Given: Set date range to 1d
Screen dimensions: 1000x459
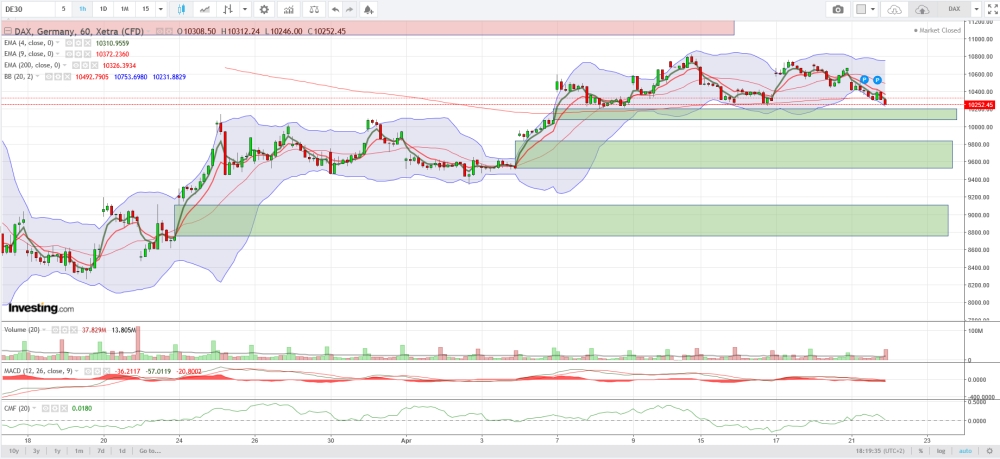Looking at the screenshot, I should click(x=122, y=451).
